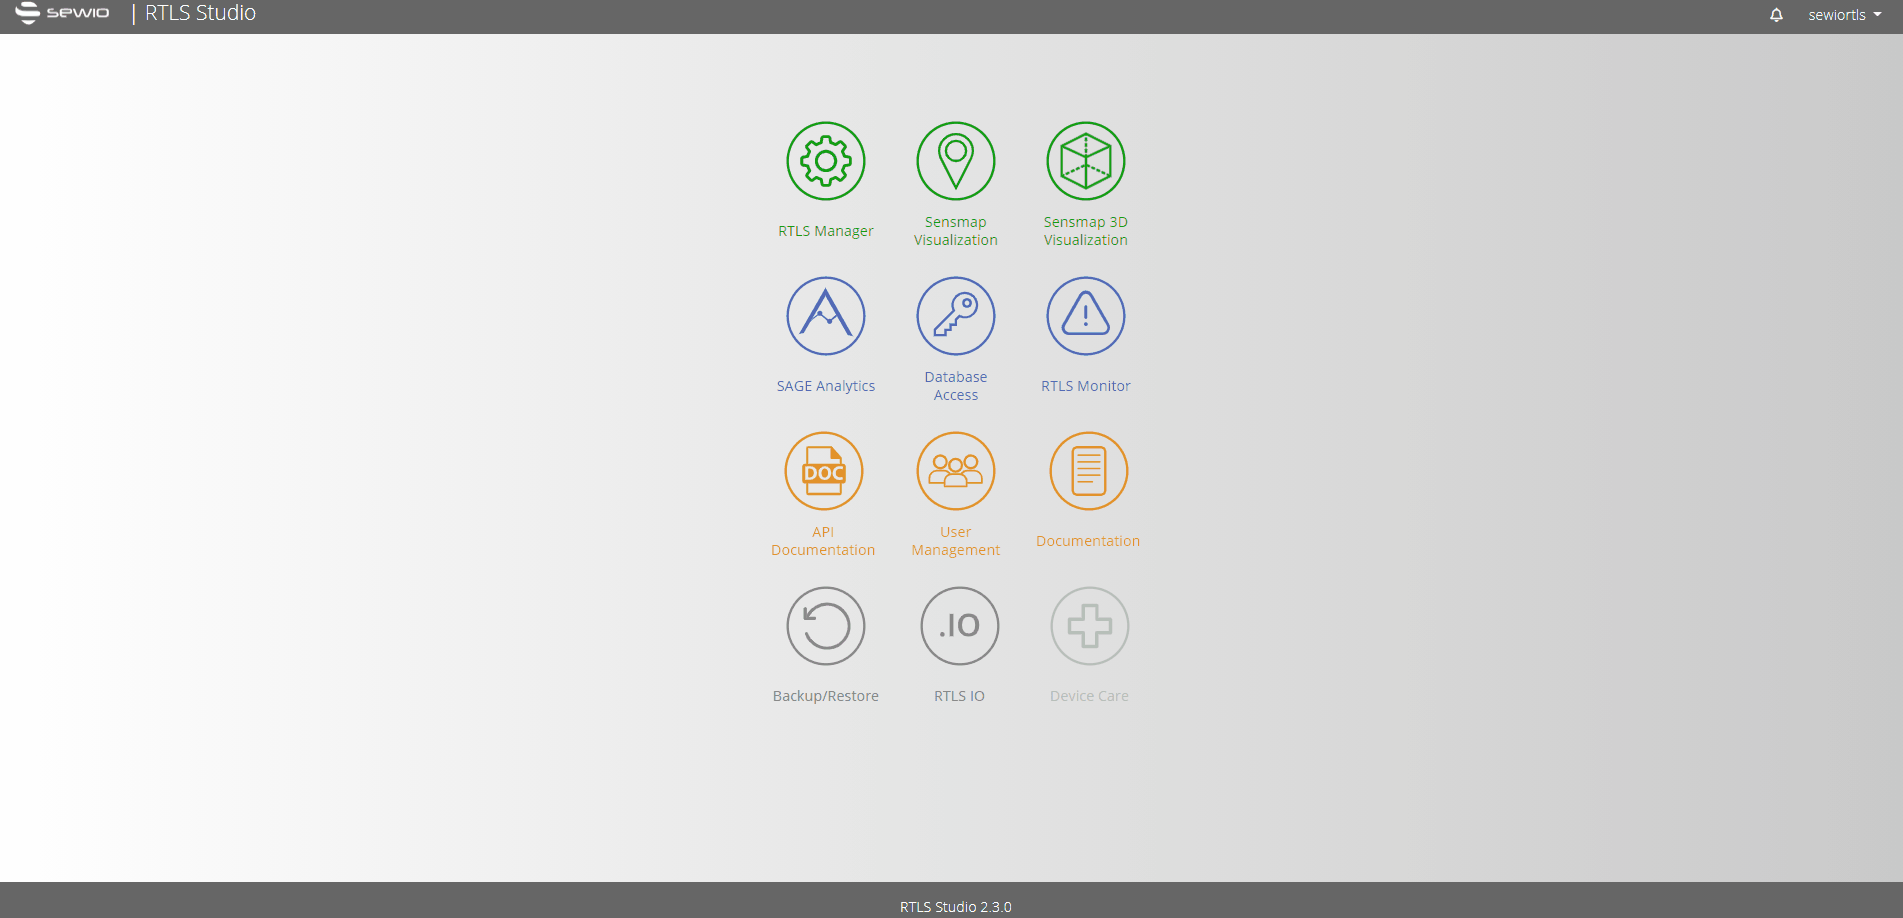Screen dimensions: 1903x918
Task: Click the Sensmap Visualization label
Action: coord(956,231)
